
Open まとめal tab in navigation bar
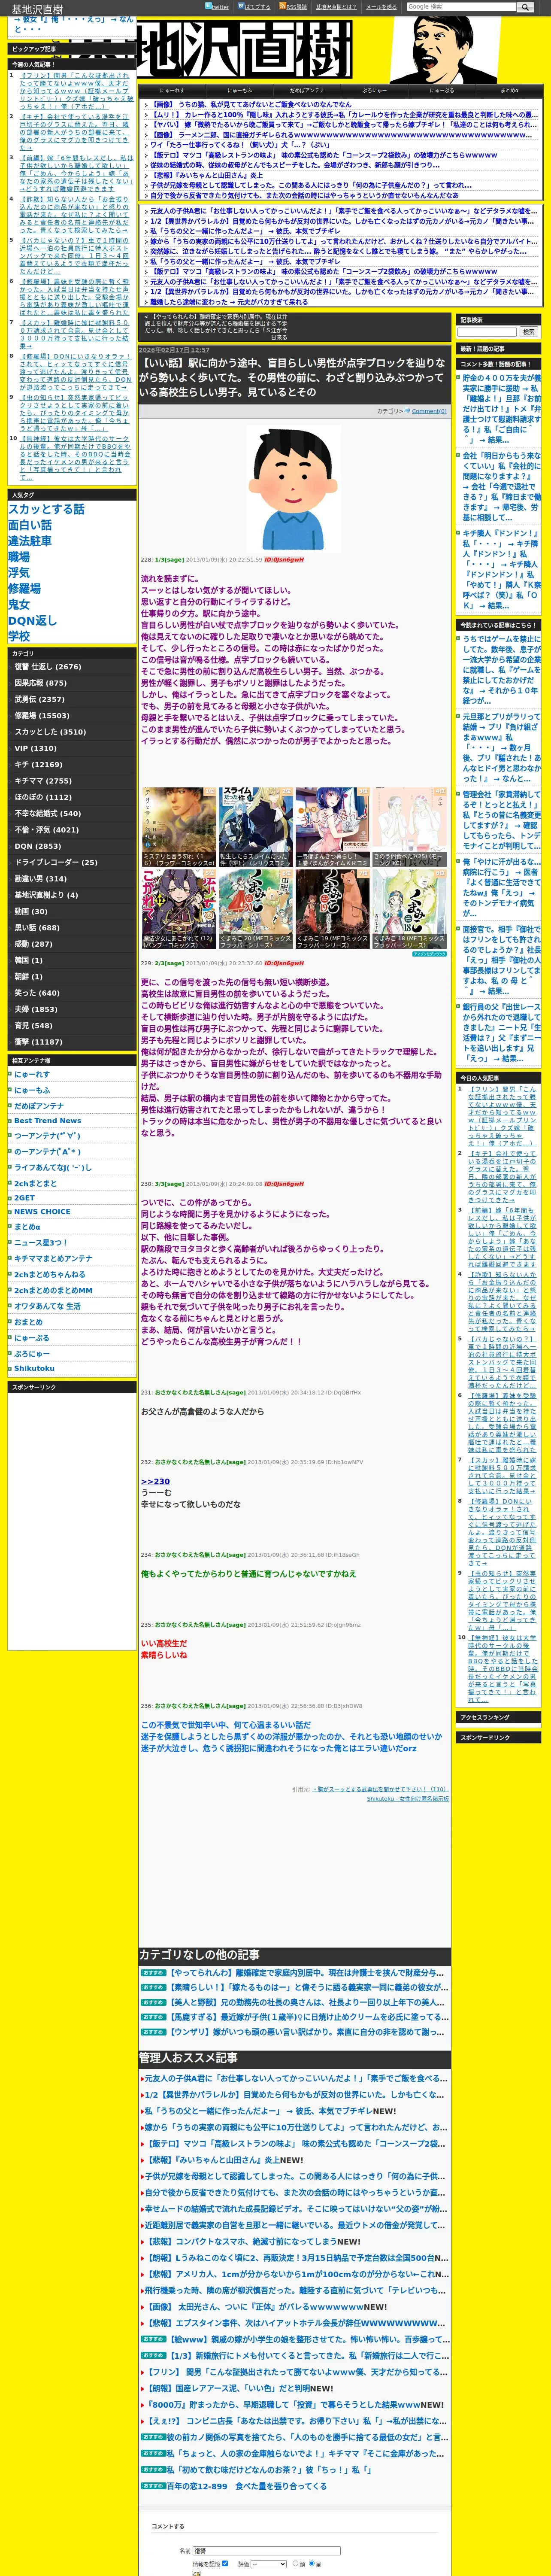click(509, 90)
